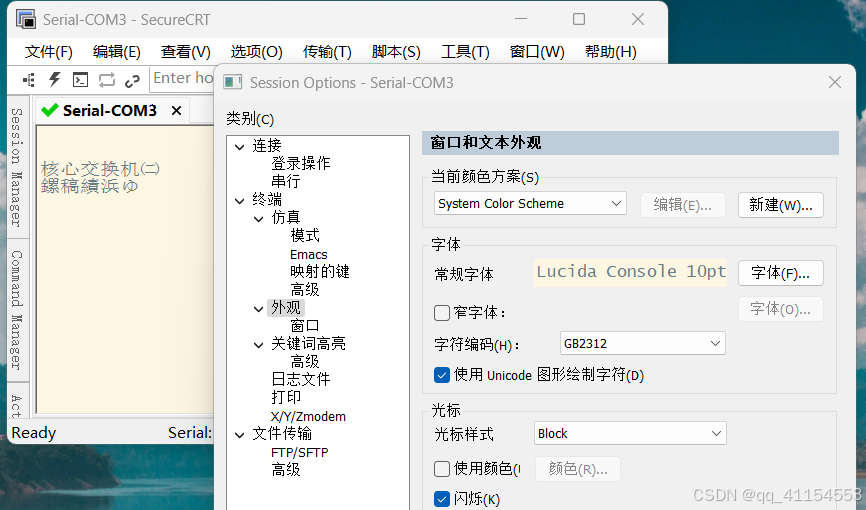Click the disabled 编辑(E)... button
Screen dimensions: 866x510
coord(683,205)
